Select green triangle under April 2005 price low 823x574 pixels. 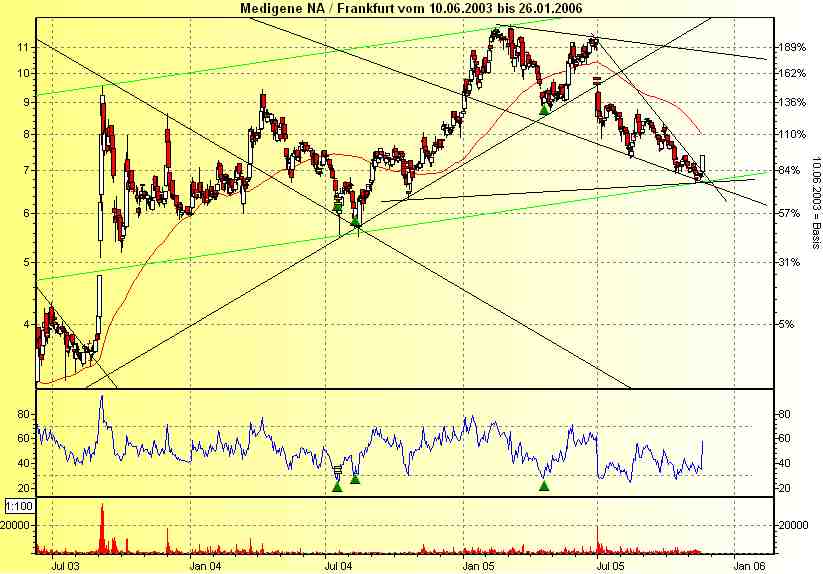coord(544,110)
